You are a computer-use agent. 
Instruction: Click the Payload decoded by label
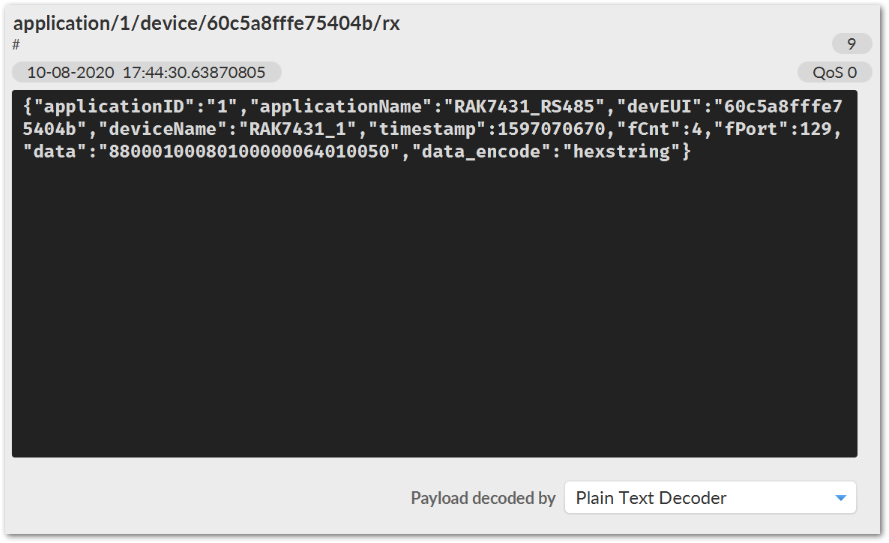(x=483, y=498)
